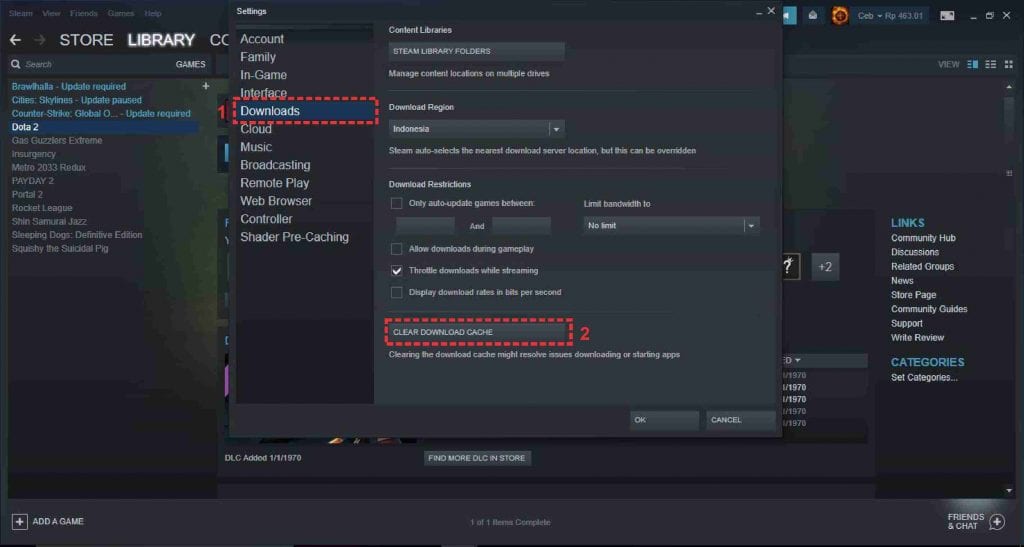1024x547 pixels.
Task: Switch to Interface settings
Action: point(263,93)
